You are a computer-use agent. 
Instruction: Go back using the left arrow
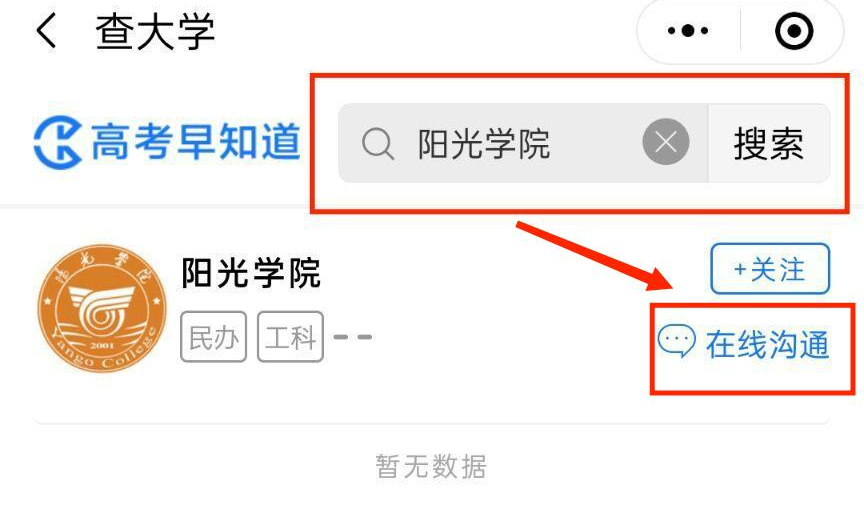coord(46,31)
